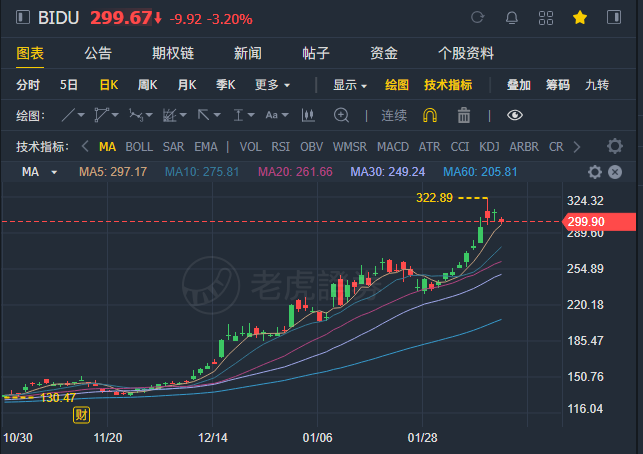Expand the 更多 periods dropdown

pyautogui.click(x=273, y=85)
